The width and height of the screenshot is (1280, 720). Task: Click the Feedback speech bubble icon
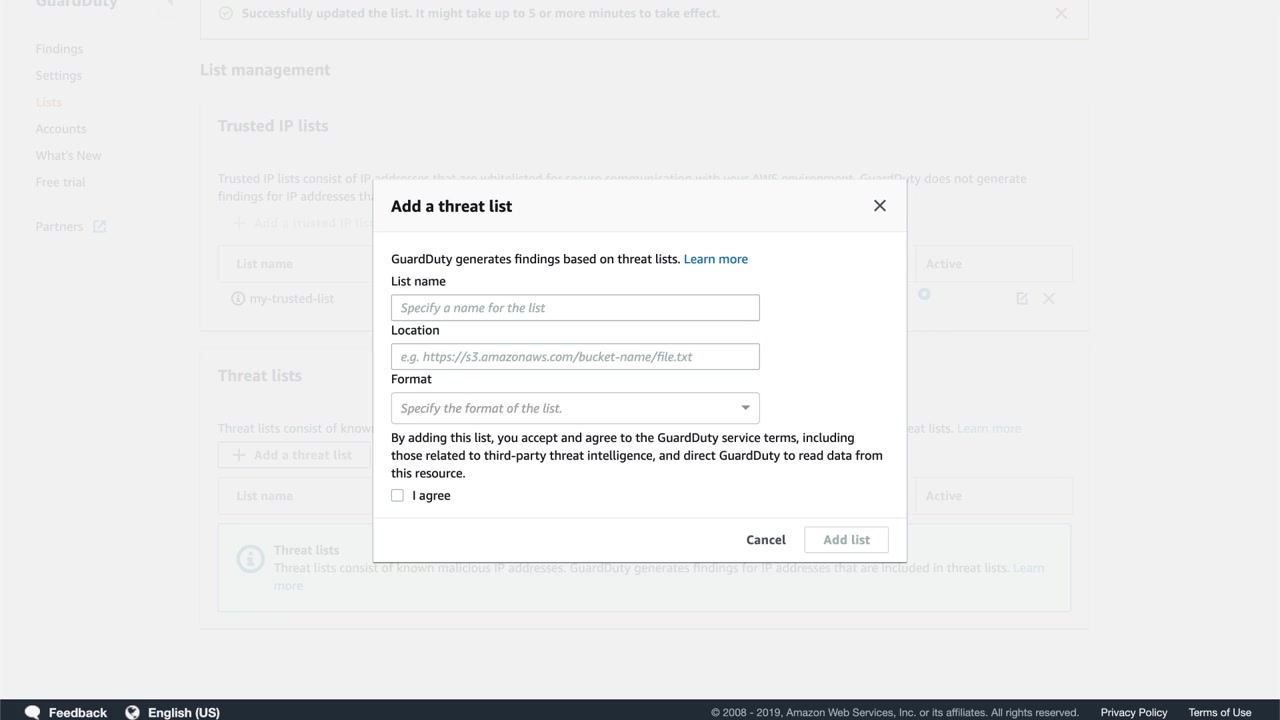pos(33,712)
